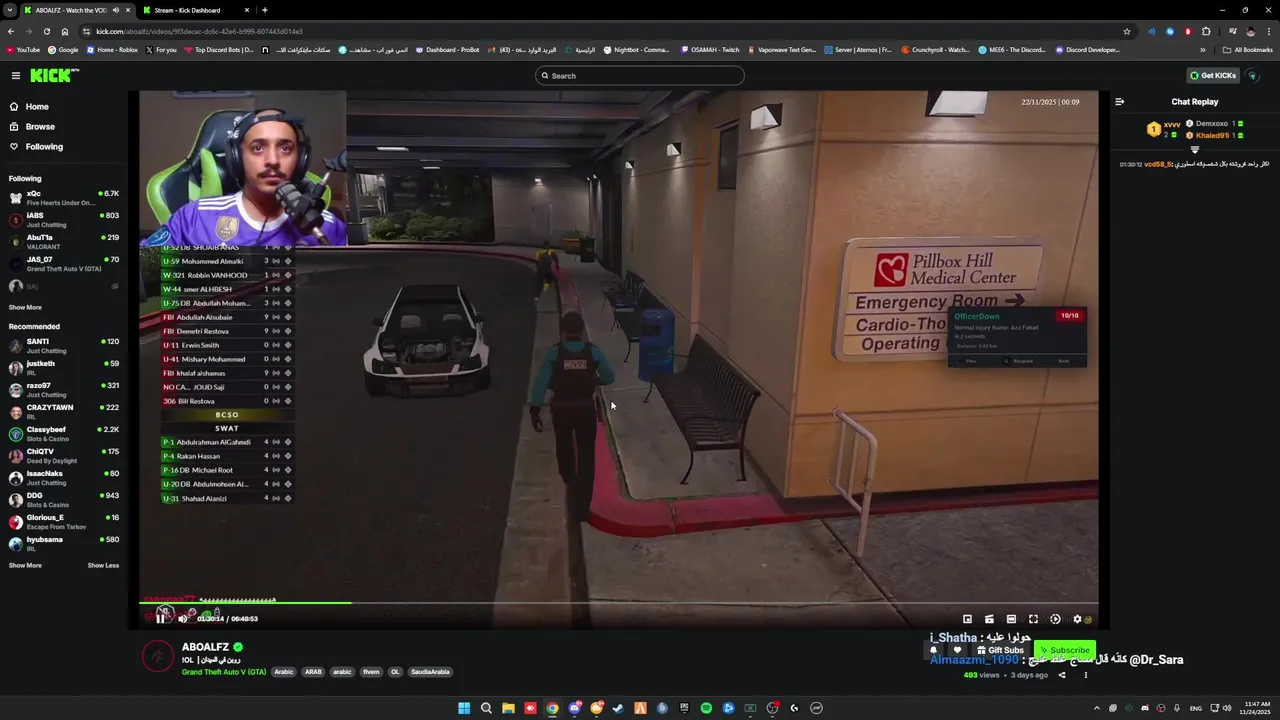1280x720 pixels.
Task: Collapse Recommended list with Show Less
Action: point(103,565)
